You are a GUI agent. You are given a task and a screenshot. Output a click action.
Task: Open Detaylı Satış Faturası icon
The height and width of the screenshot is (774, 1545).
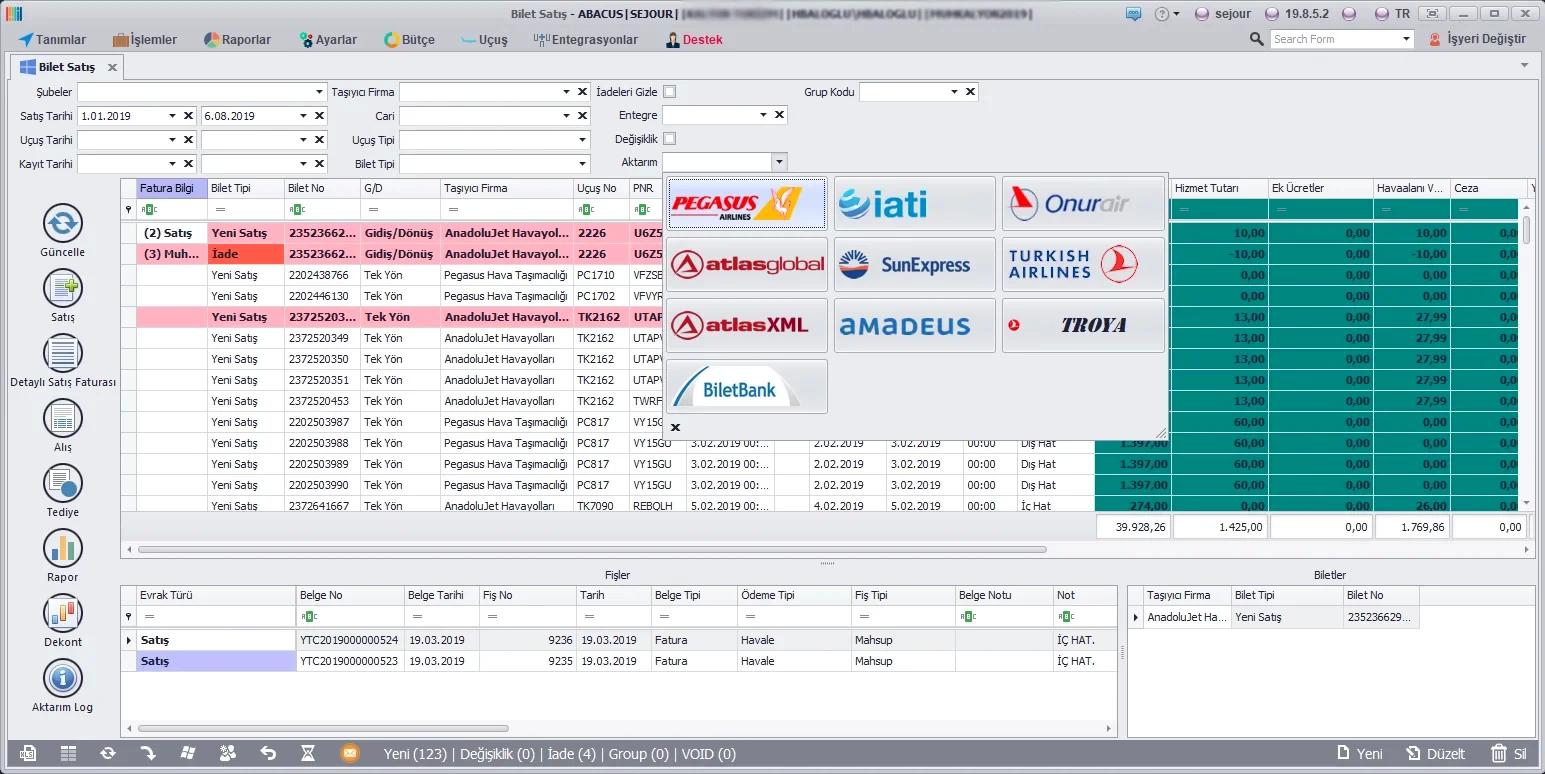[62, 353]
